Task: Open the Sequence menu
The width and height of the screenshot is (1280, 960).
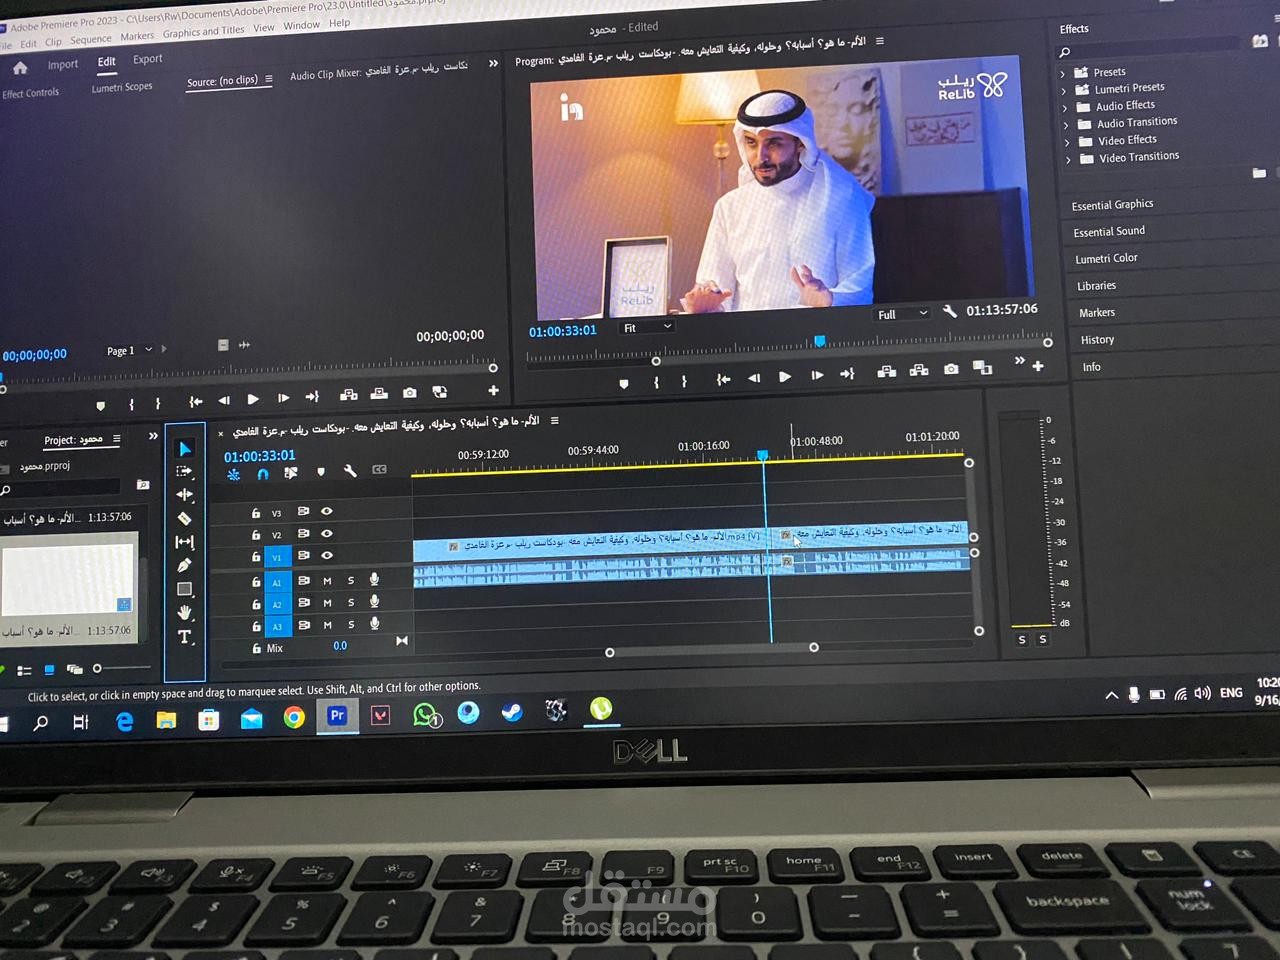Action: pyautogui.click(x=91, y=39)
